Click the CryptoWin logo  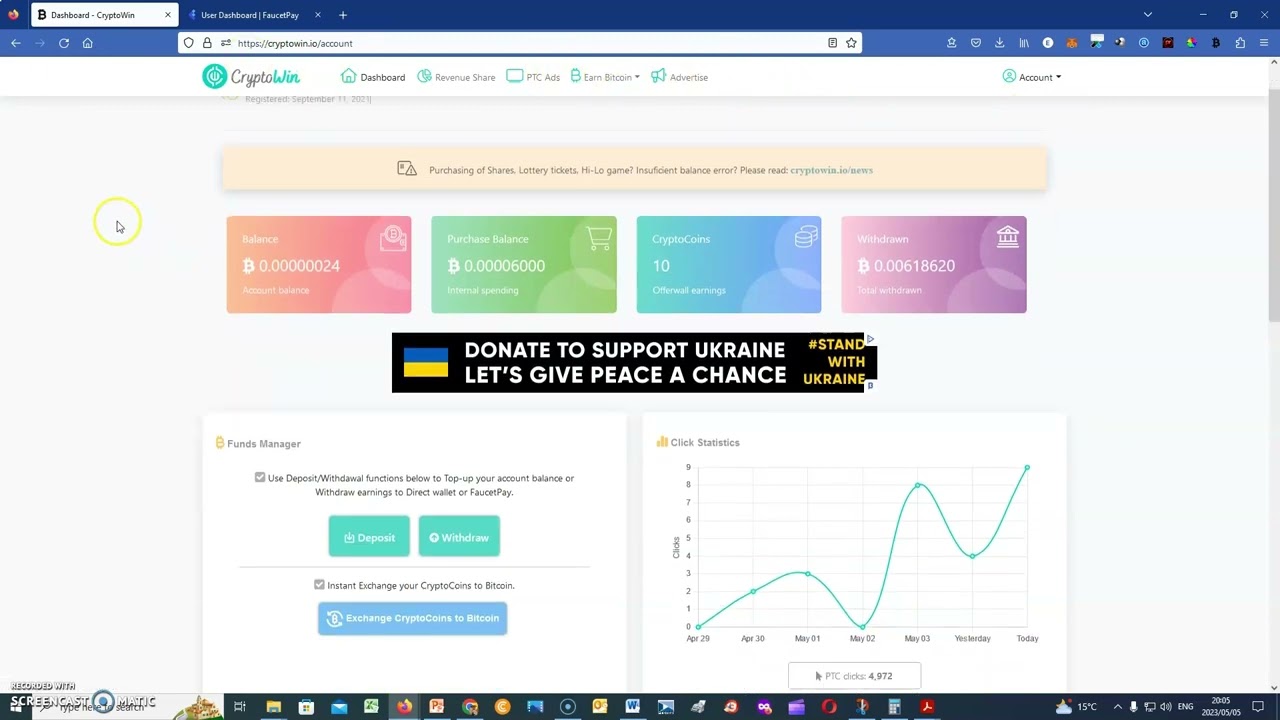[x=251, y=77]
